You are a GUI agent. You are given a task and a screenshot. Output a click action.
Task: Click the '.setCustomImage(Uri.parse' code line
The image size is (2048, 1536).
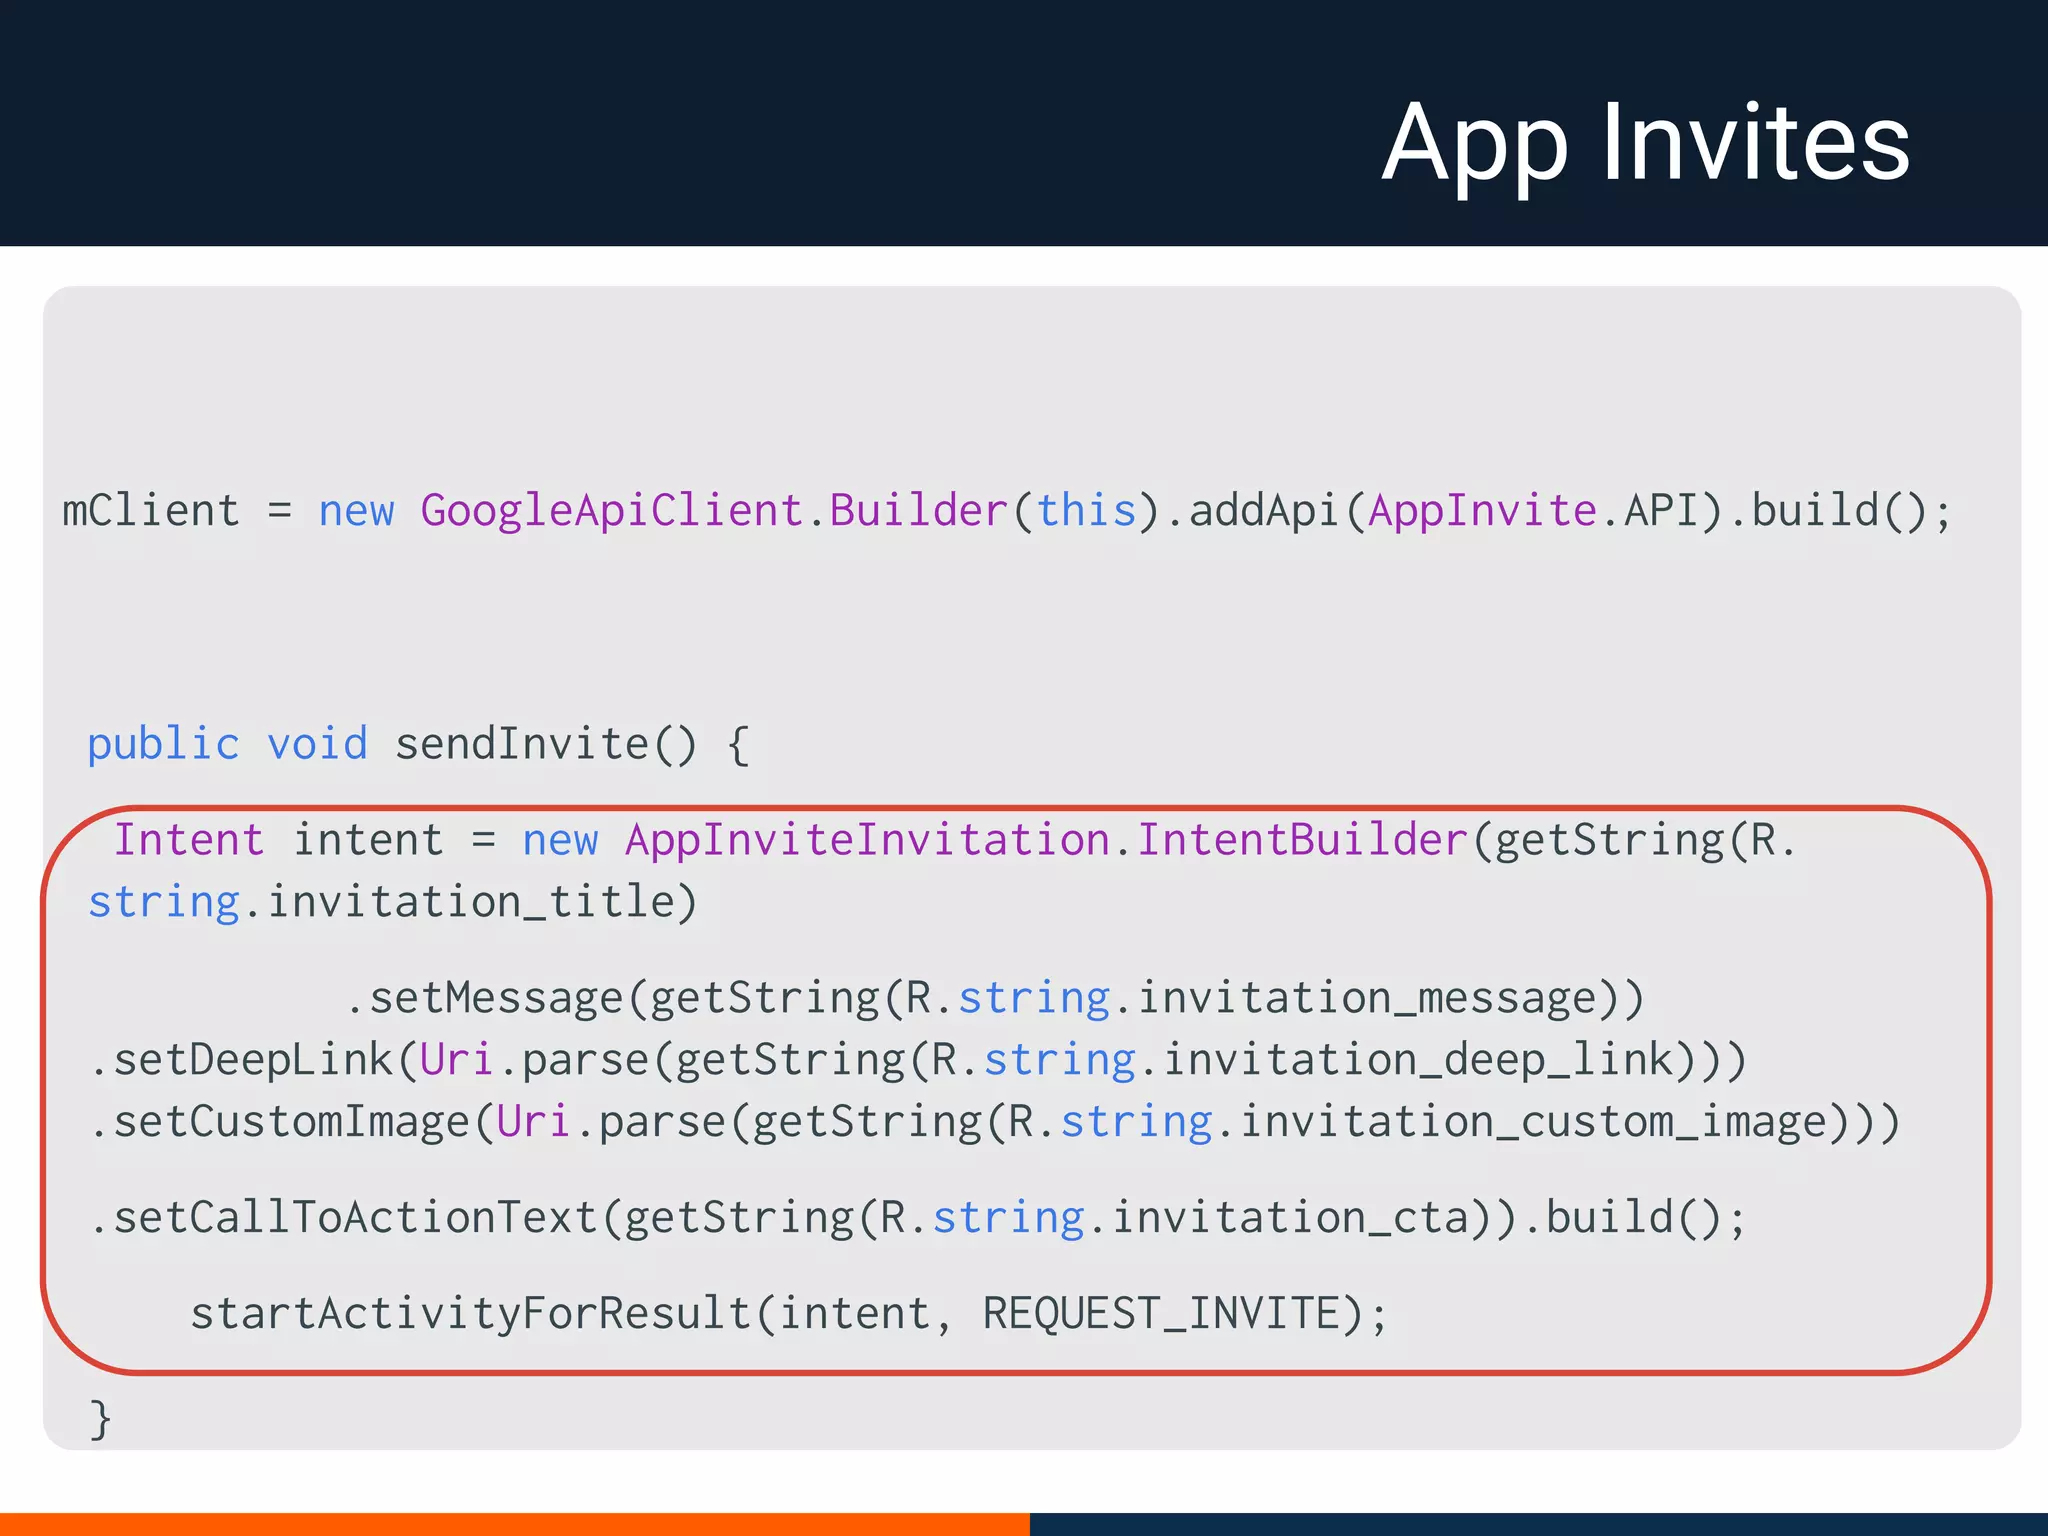994,1122
